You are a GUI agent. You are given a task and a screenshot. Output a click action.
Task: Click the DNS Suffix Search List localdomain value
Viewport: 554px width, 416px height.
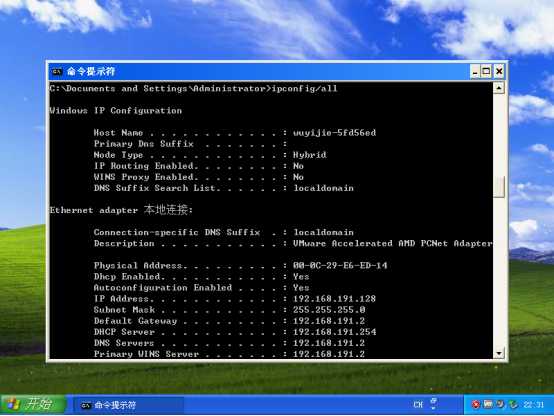323,188
